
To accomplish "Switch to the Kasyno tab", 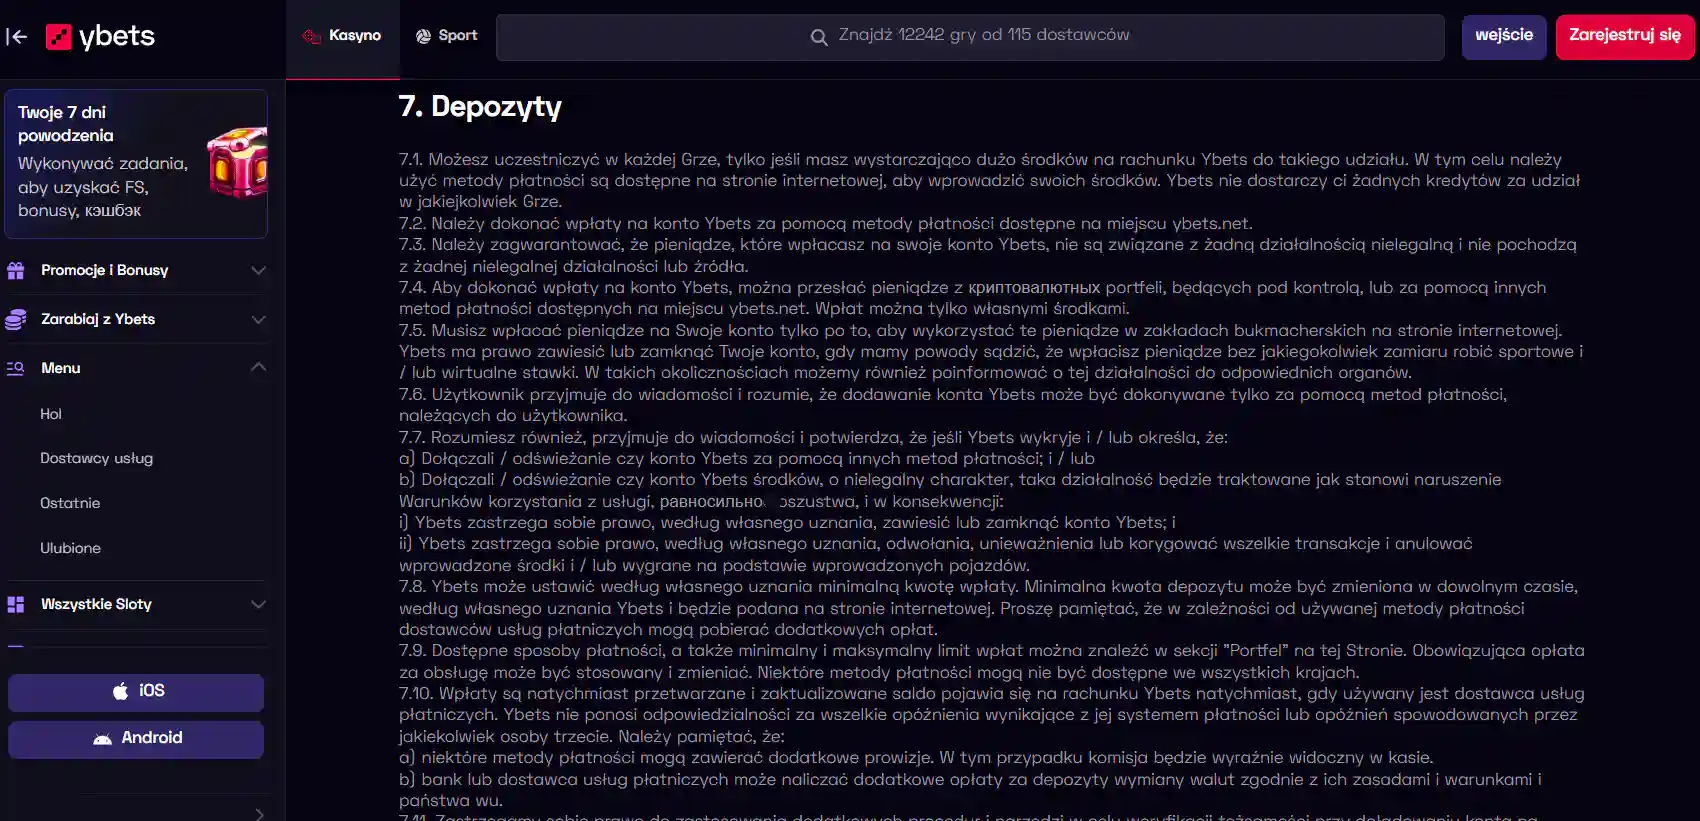I will click(342, 36).
